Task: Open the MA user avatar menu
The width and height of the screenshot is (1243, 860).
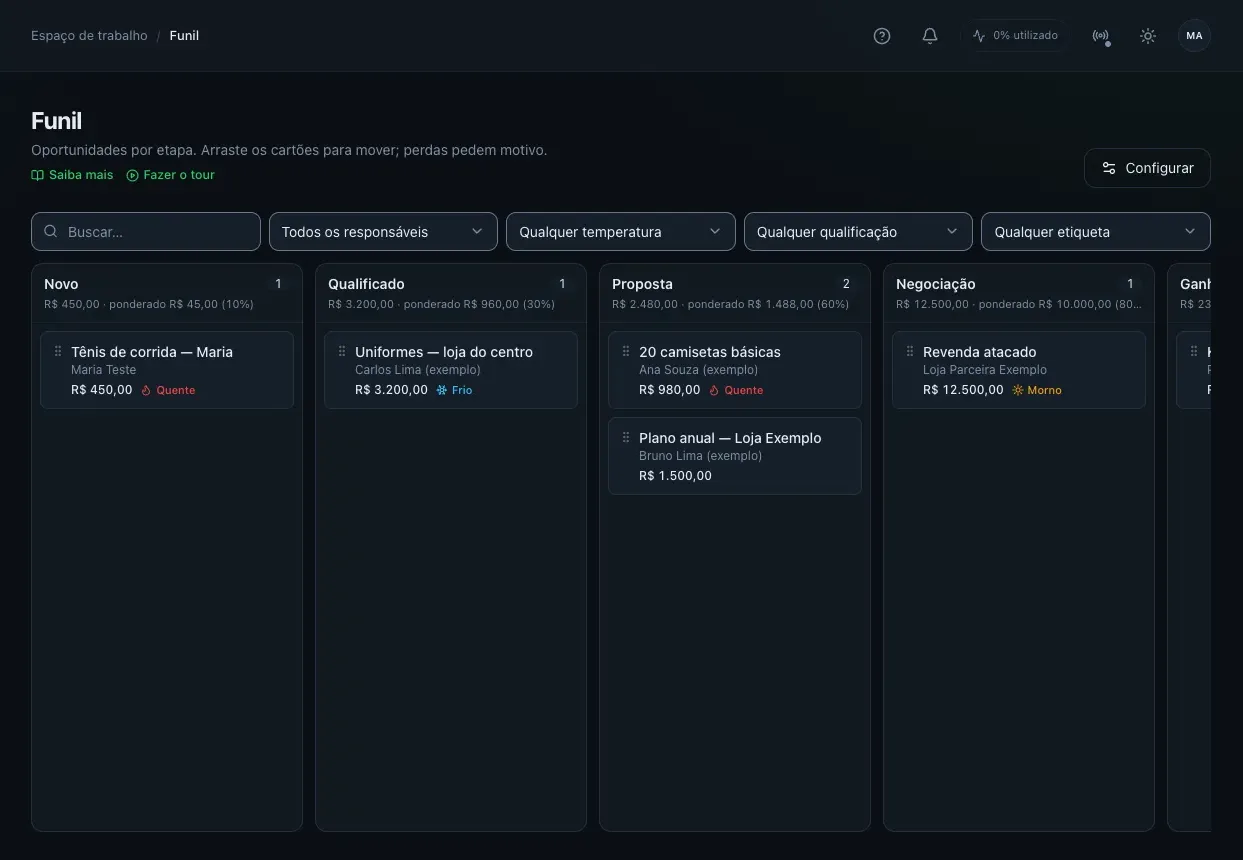Action: click(1194, 36)
